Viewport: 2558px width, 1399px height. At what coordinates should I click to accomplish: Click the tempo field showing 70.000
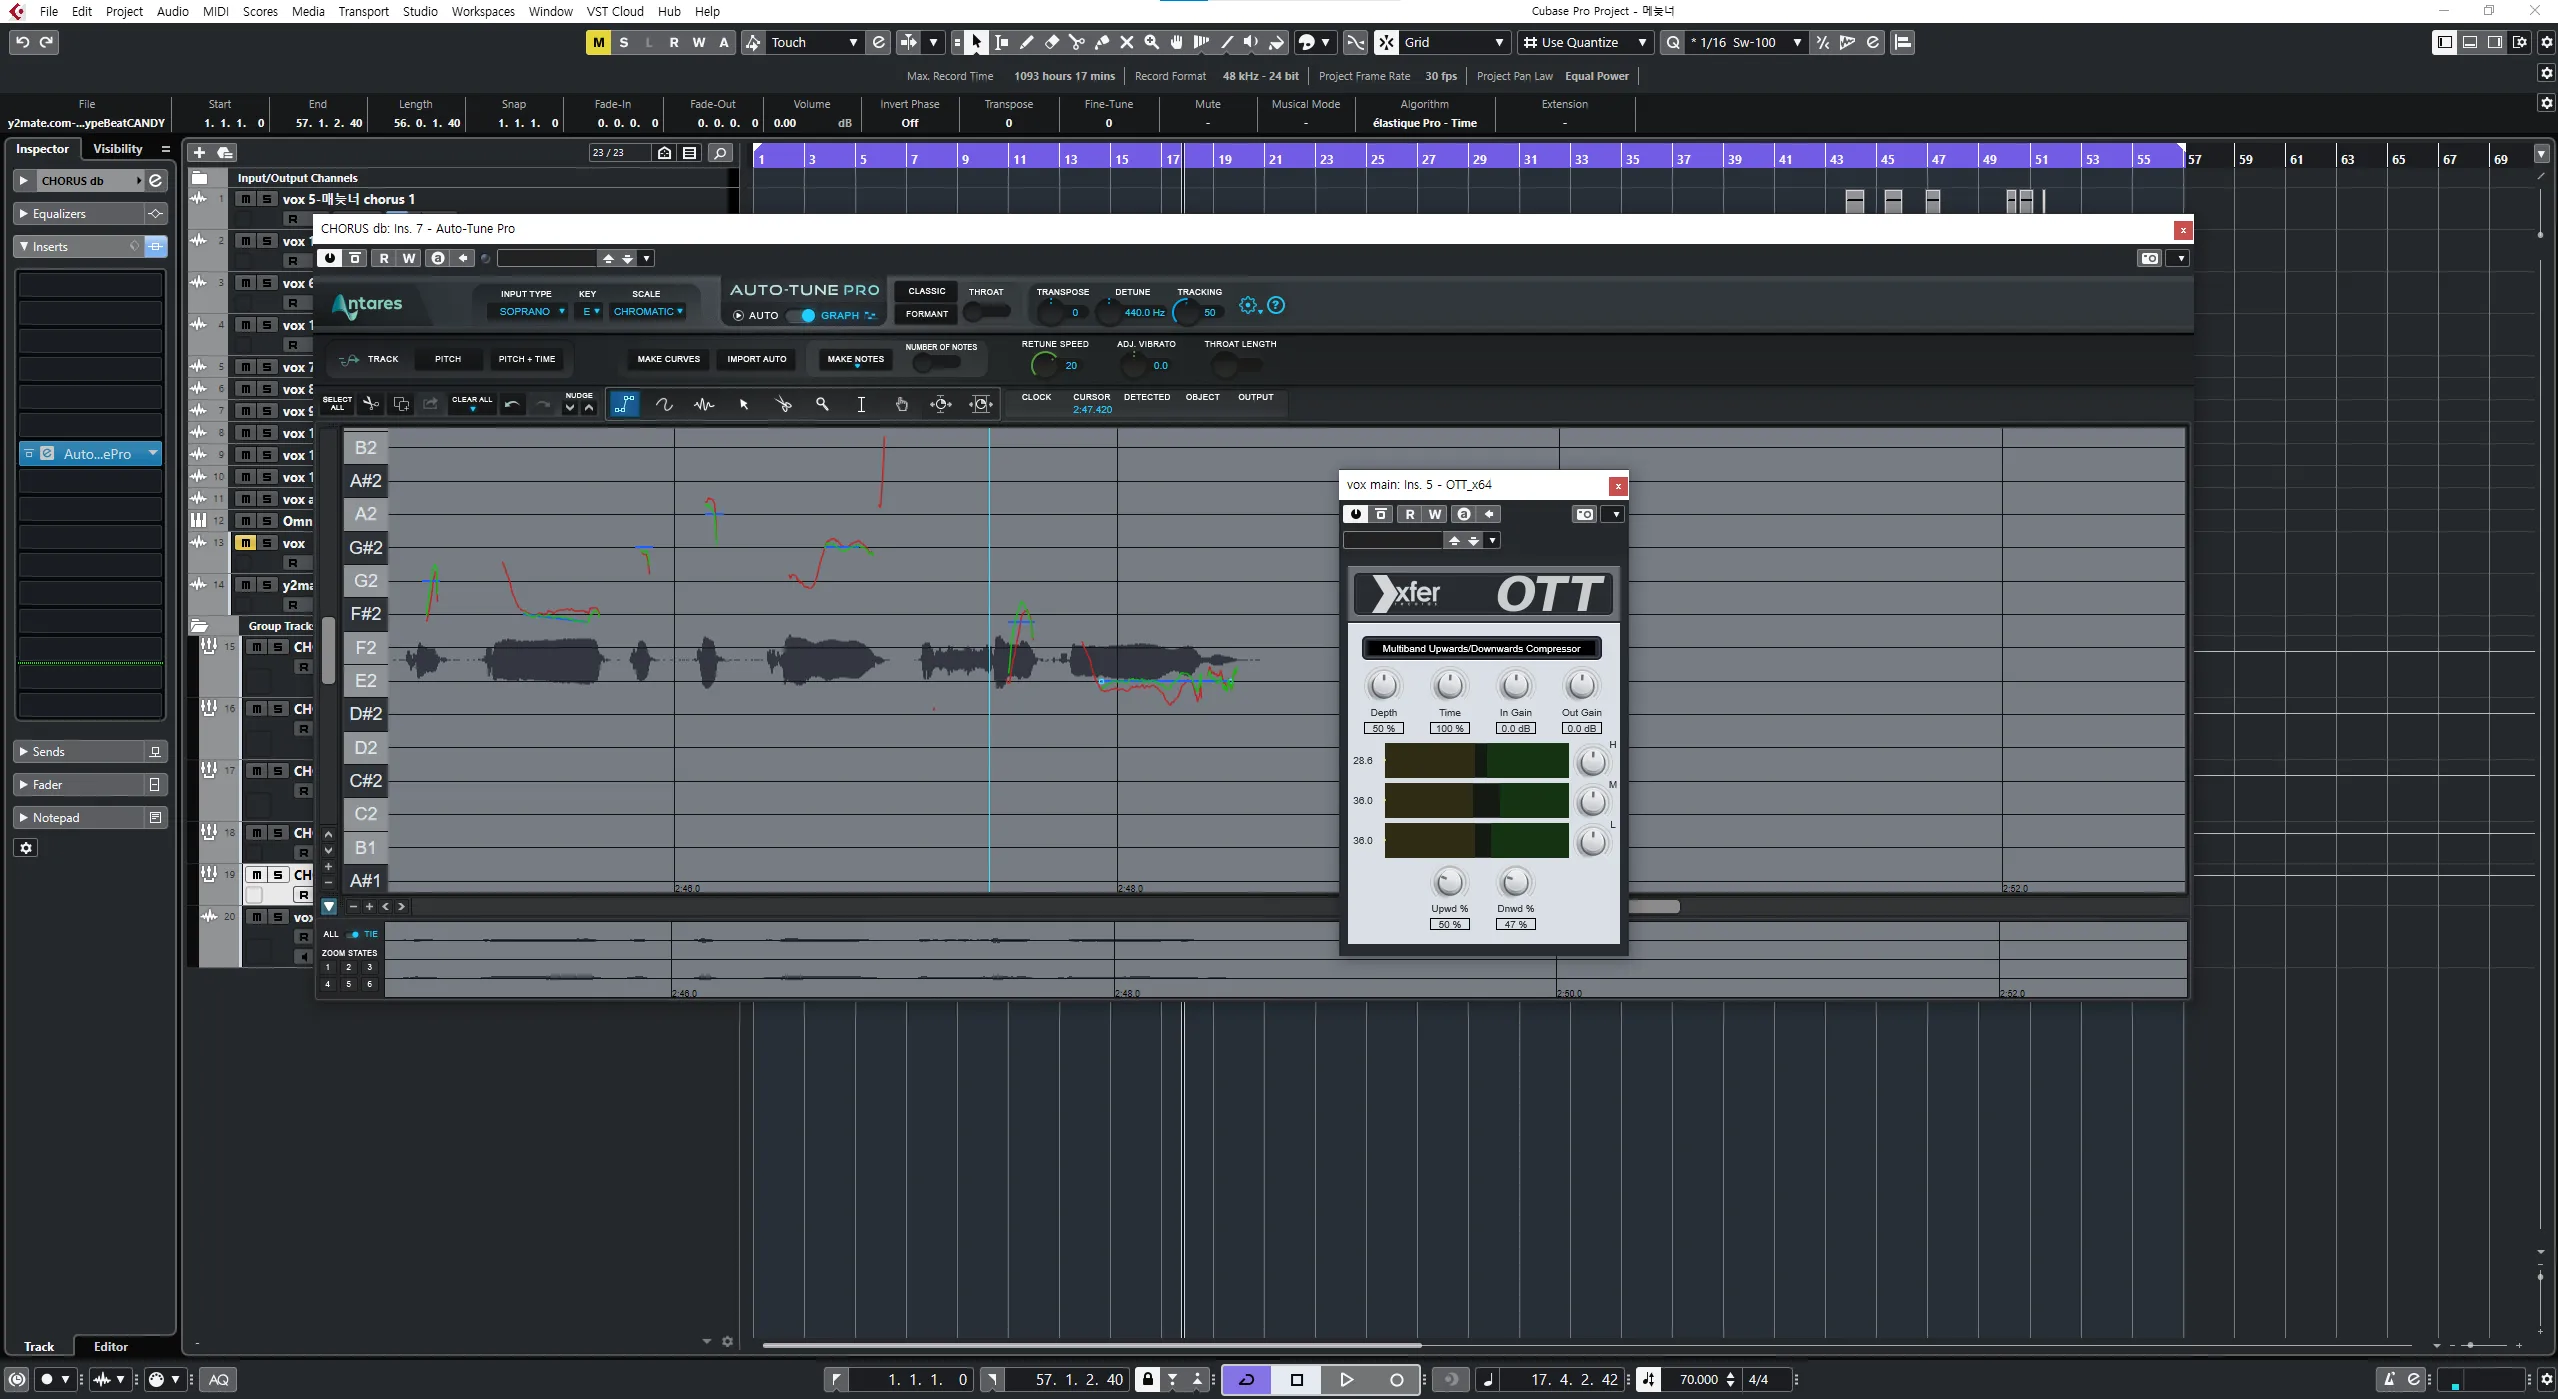coord(1699,1380)
